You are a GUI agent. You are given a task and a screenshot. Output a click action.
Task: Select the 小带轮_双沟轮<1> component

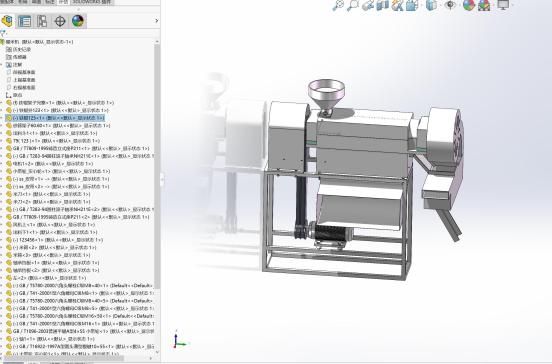pos(58,171)
